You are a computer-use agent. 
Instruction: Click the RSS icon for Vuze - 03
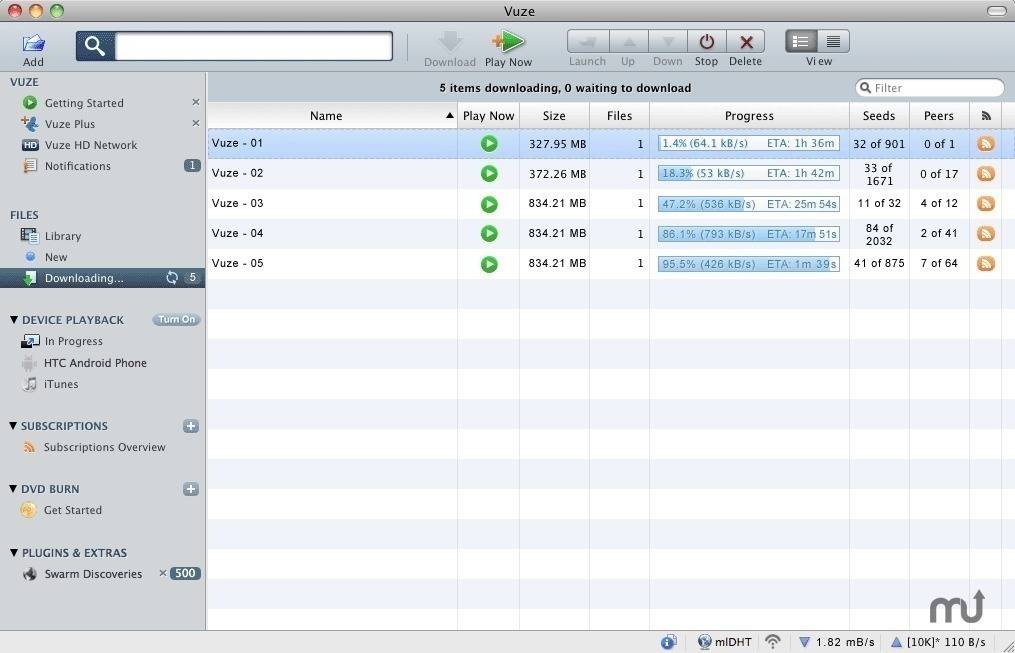coord(986,204)
